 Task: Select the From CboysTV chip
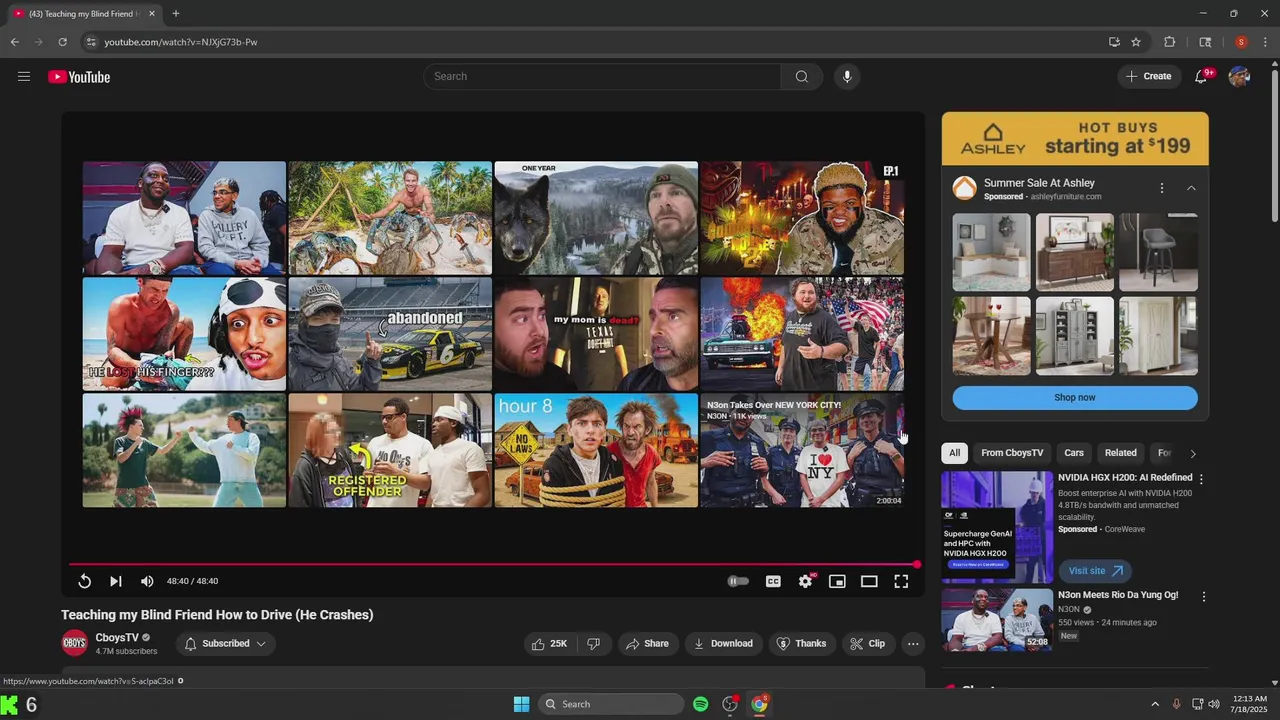(1012, 453)
